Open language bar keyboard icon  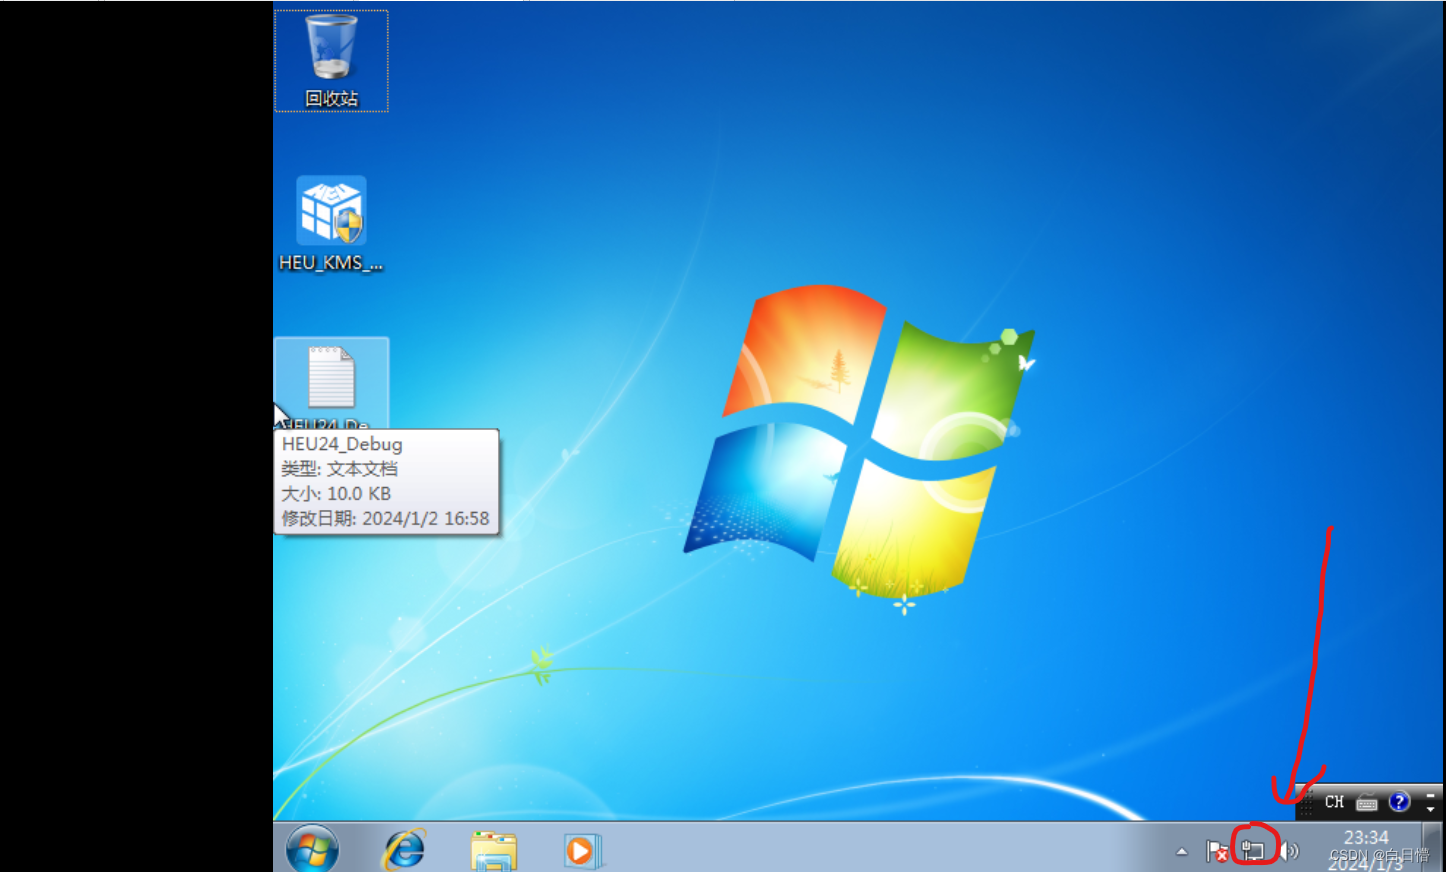pos(1367,803)
